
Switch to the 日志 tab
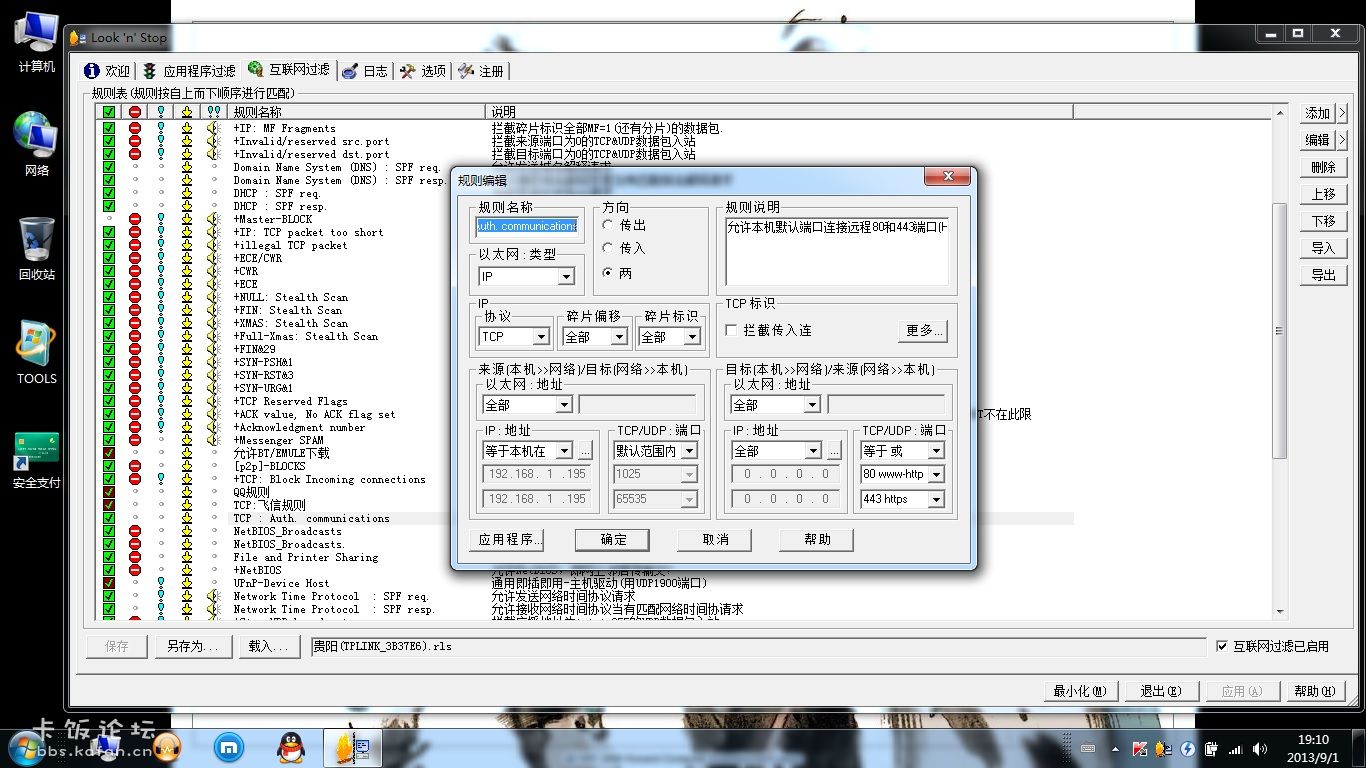click(x=365, y=71)
